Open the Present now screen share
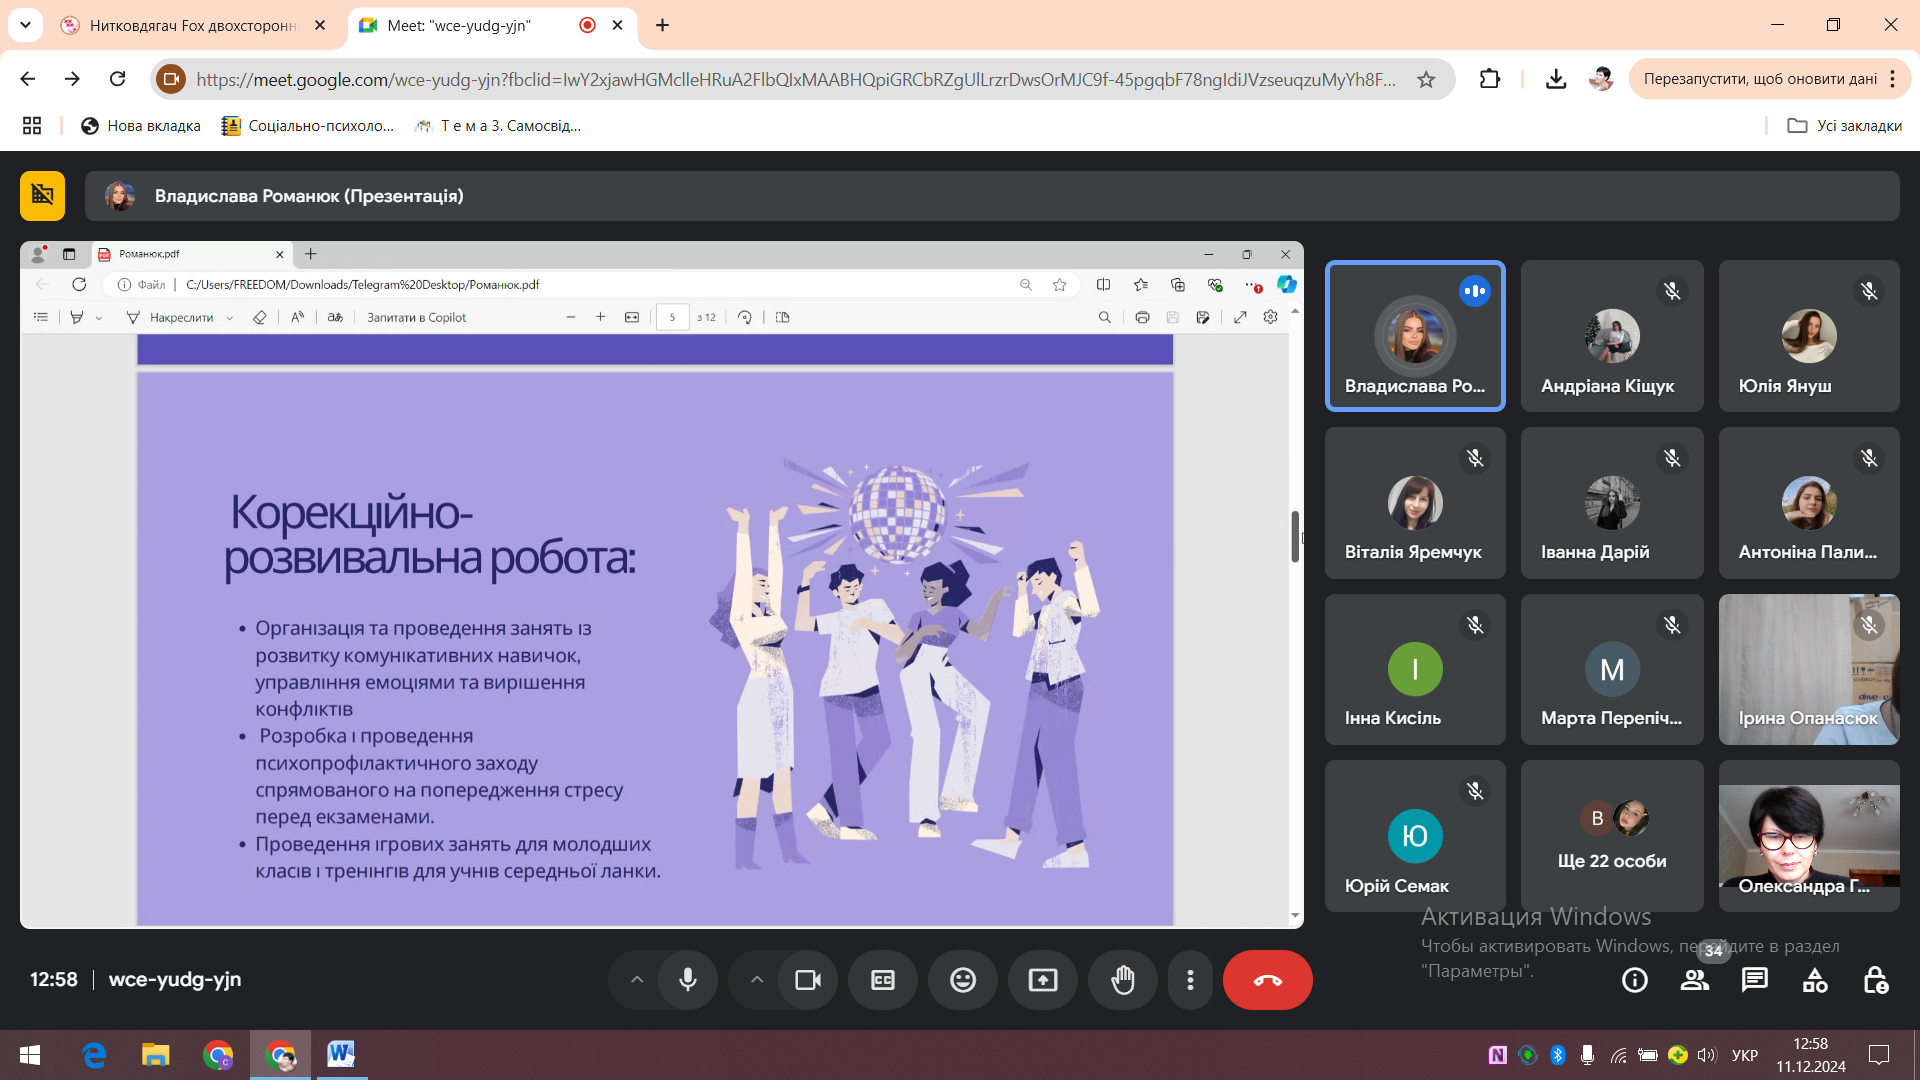This screenshot has width=1920, height=1080. point(1043,980)
